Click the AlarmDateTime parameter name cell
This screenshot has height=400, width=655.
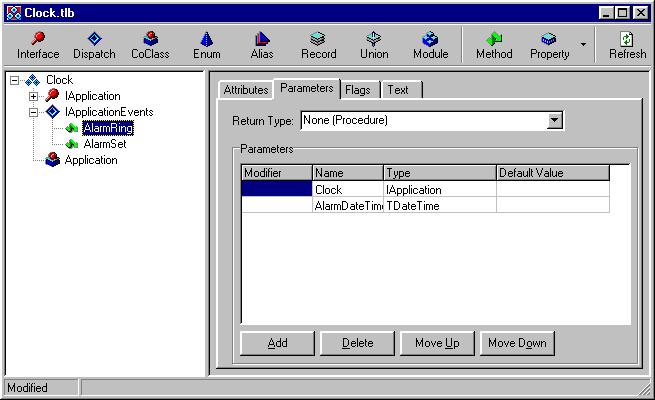pos(347,205)
